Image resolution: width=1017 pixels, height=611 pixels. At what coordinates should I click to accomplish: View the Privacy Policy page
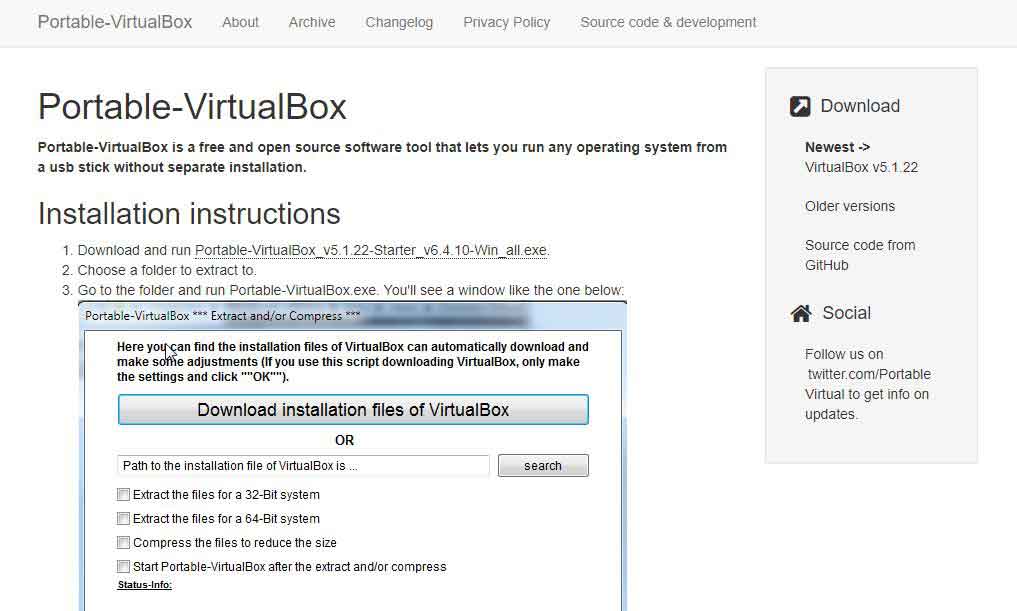506,21
